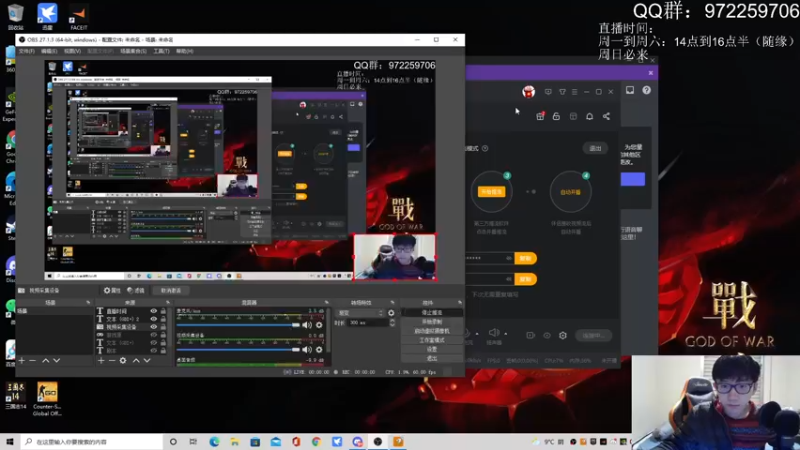The width and height of the screenshot is (800, 450).
Task: Add a new source with the plus icon
Action: coord(101,360)
